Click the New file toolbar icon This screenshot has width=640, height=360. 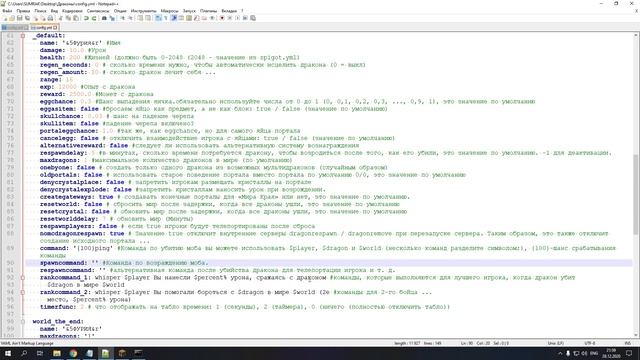5,18
